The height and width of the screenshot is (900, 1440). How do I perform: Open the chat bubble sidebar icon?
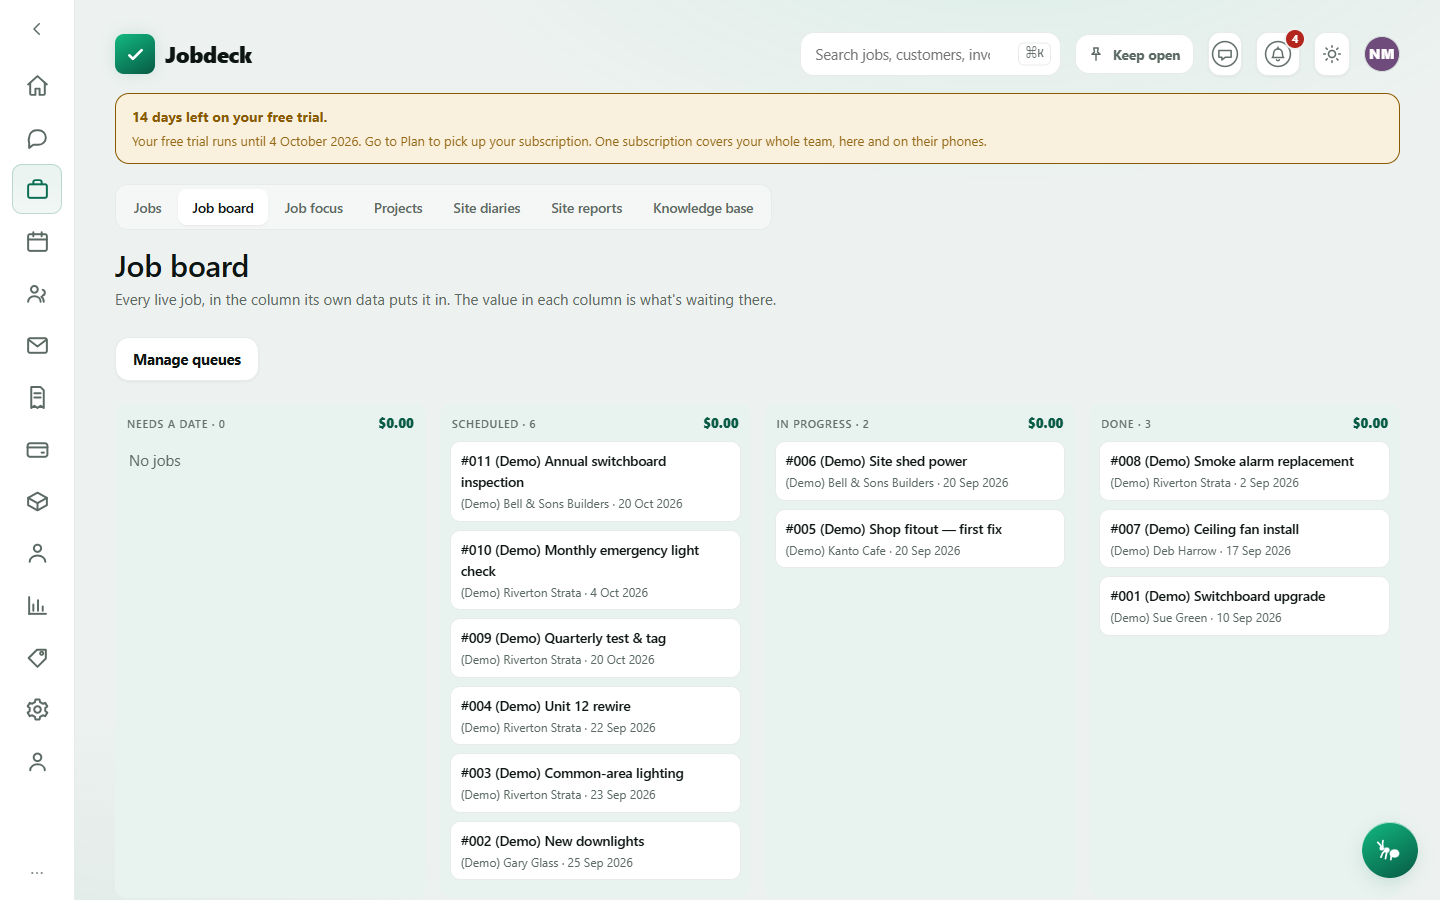[37, 138]
